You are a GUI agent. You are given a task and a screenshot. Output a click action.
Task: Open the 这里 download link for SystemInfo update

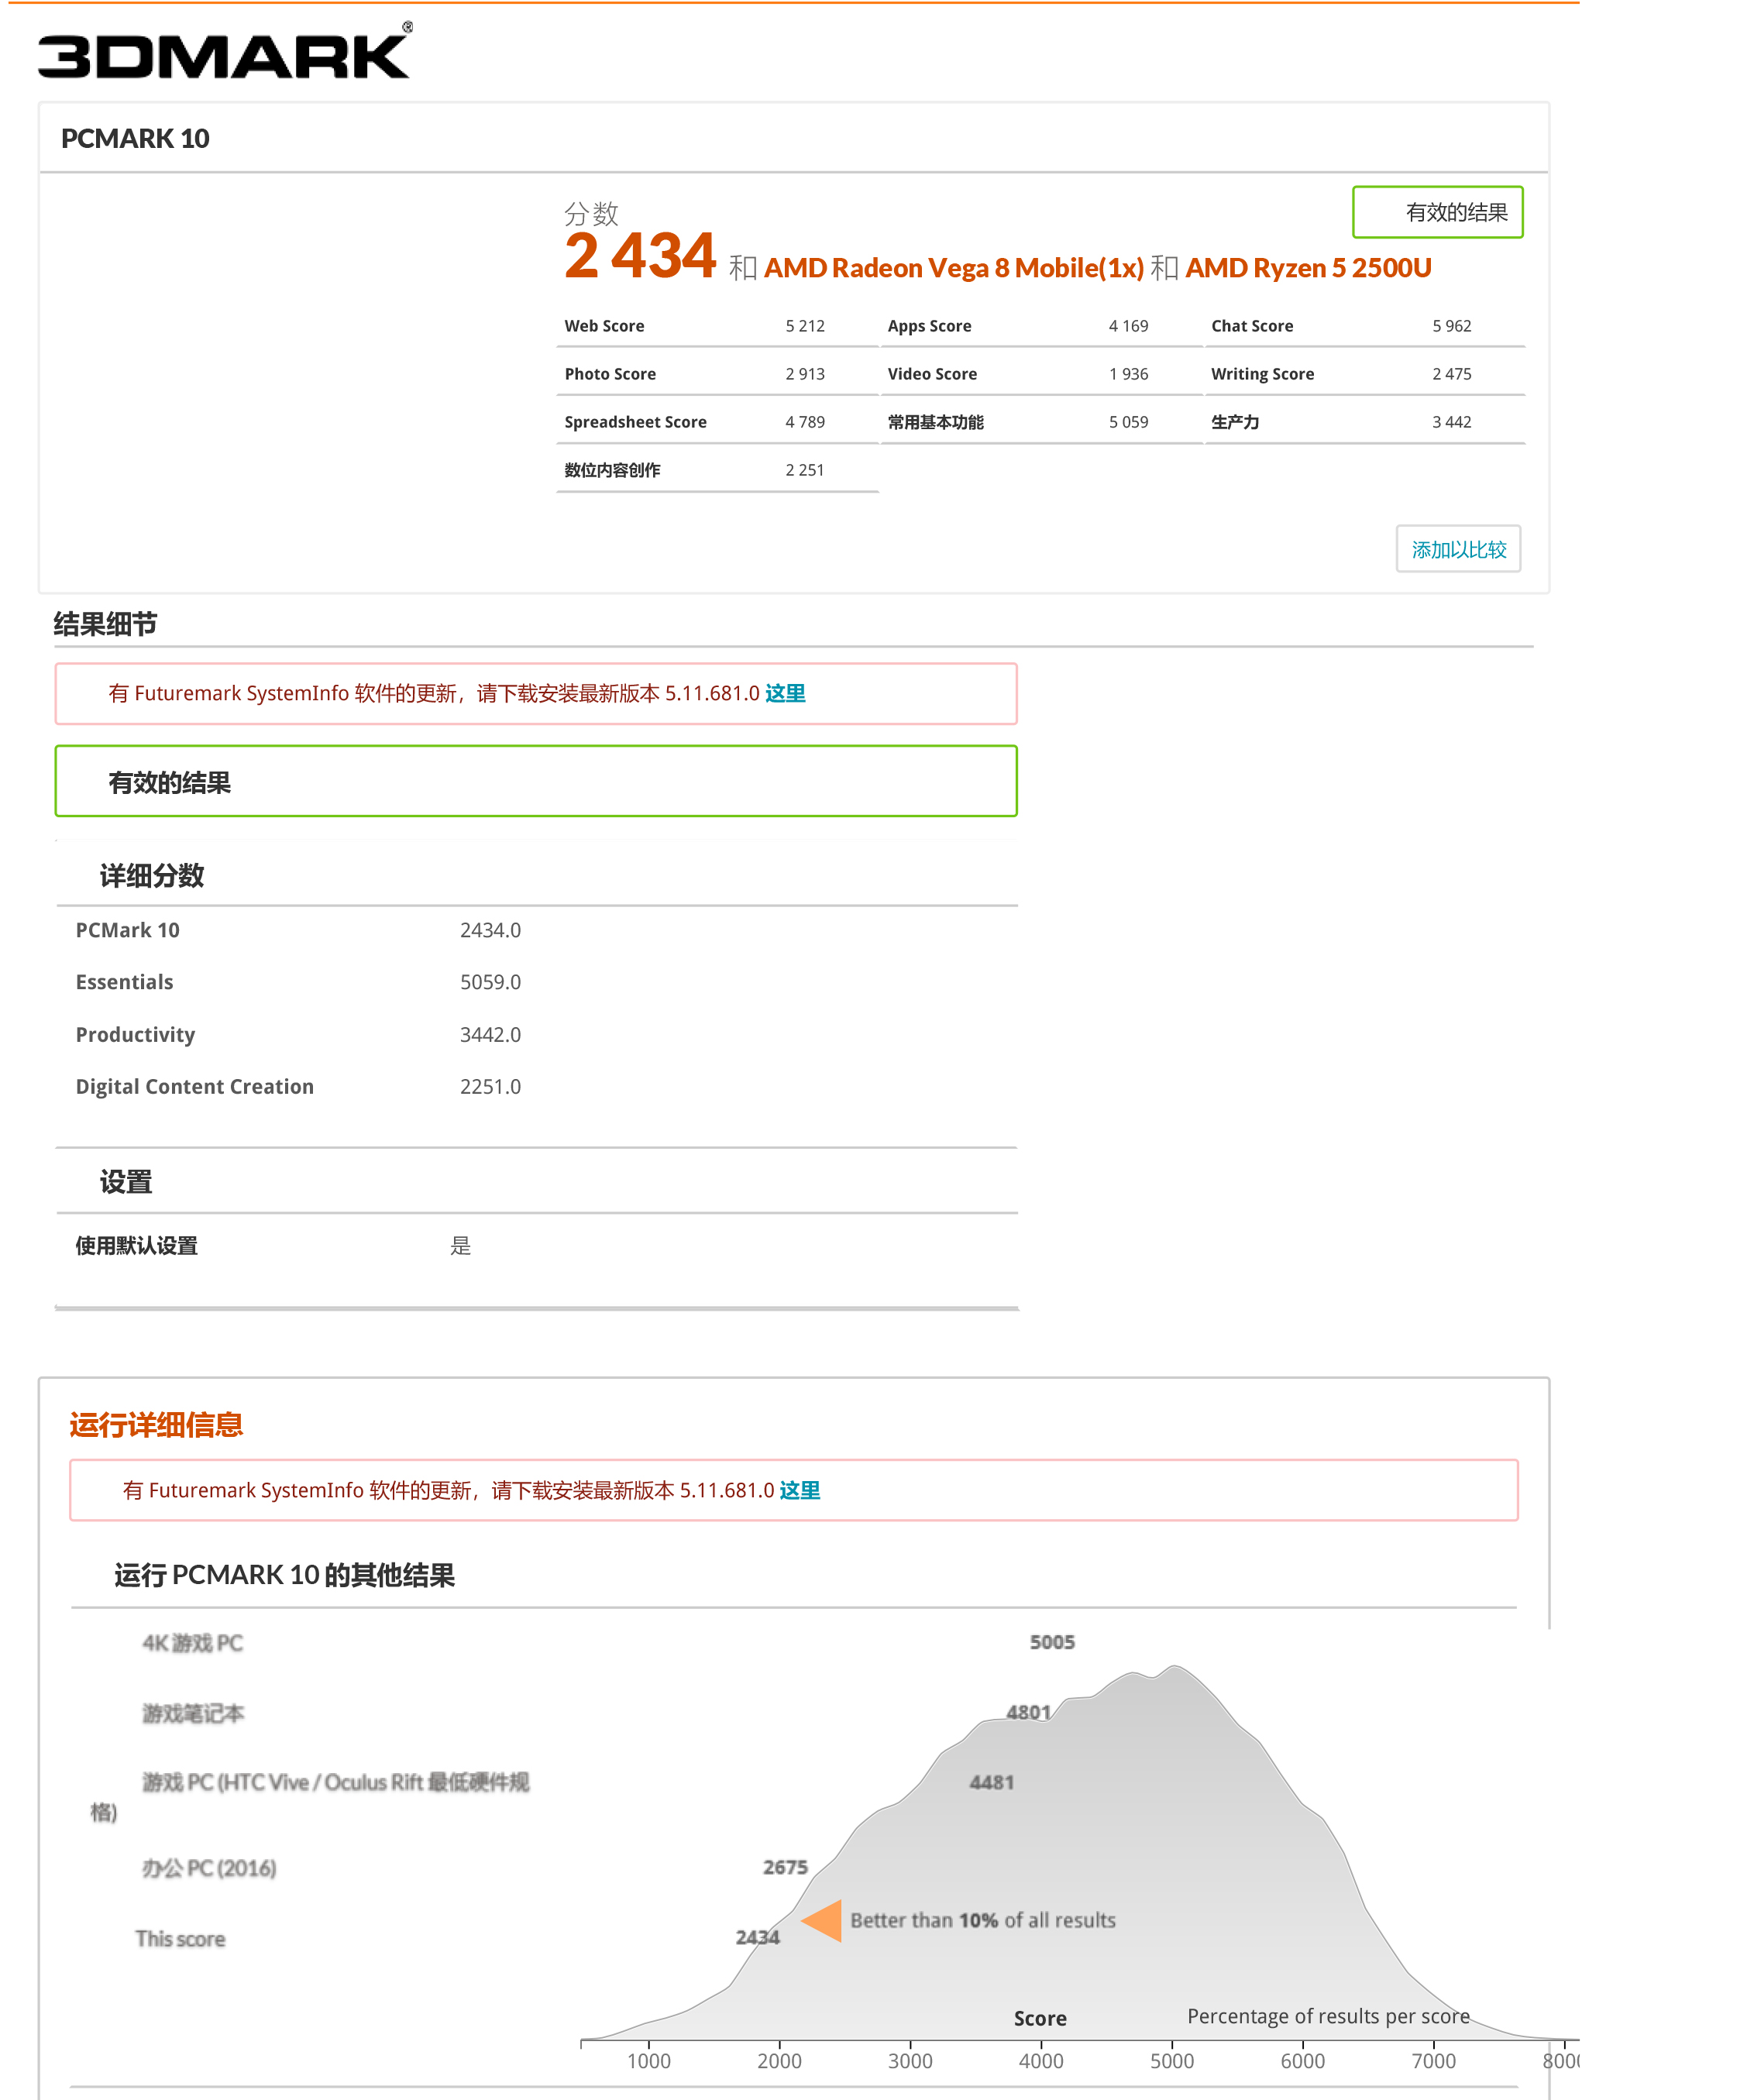point(786,693)
